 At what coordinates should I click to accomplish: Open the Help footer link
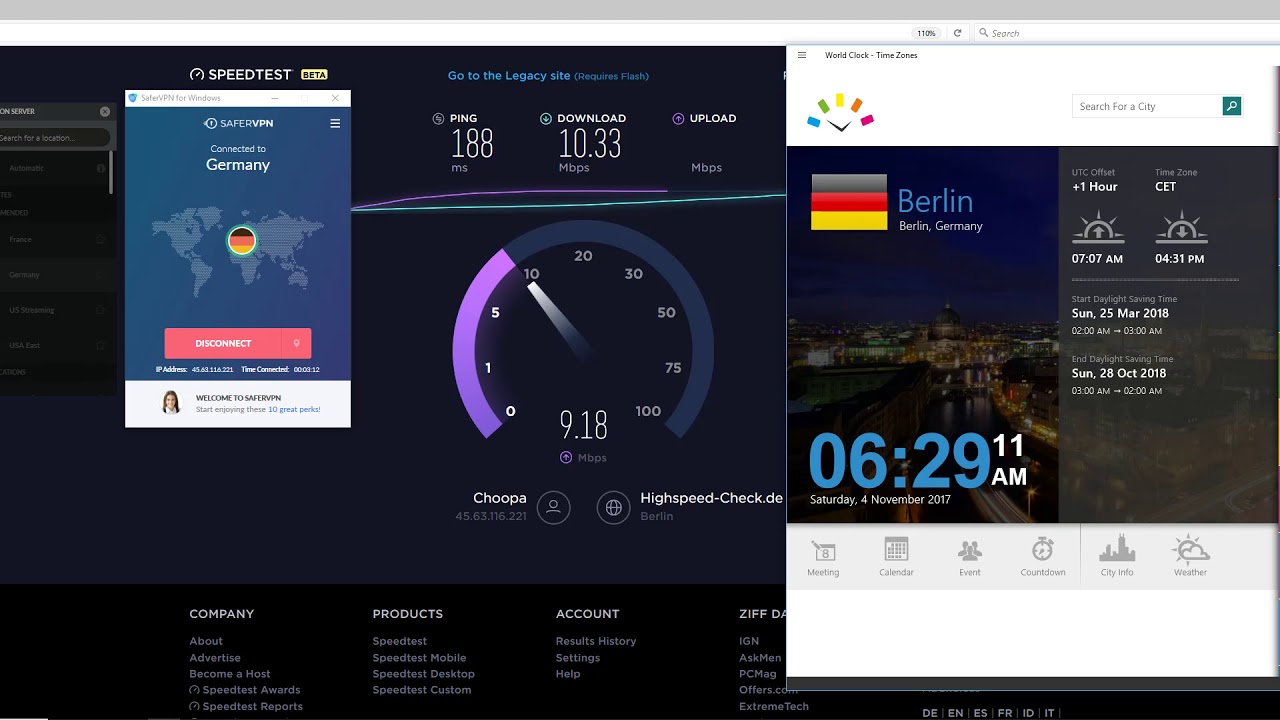click(x=568, y=674)
